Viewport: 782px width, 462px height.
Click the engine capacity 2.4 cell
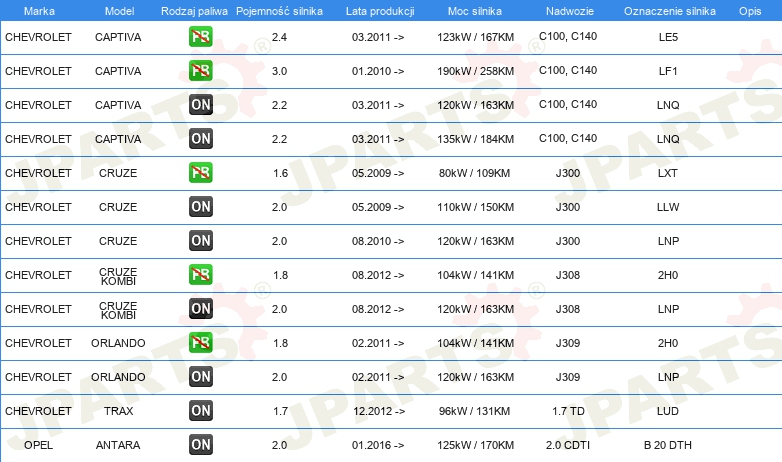pyautogui.click(x=279, y=37)
